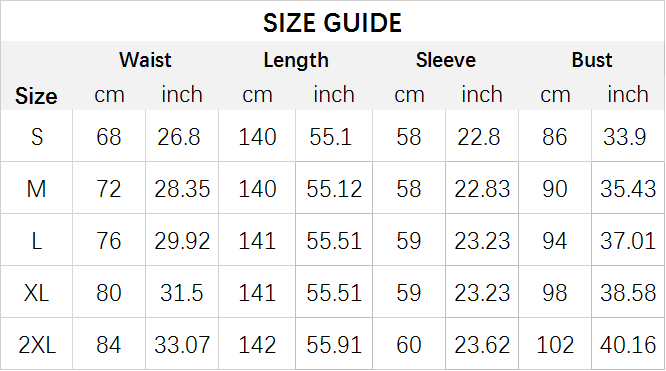Click the 55.12 length inch cell

click(334, 188)
